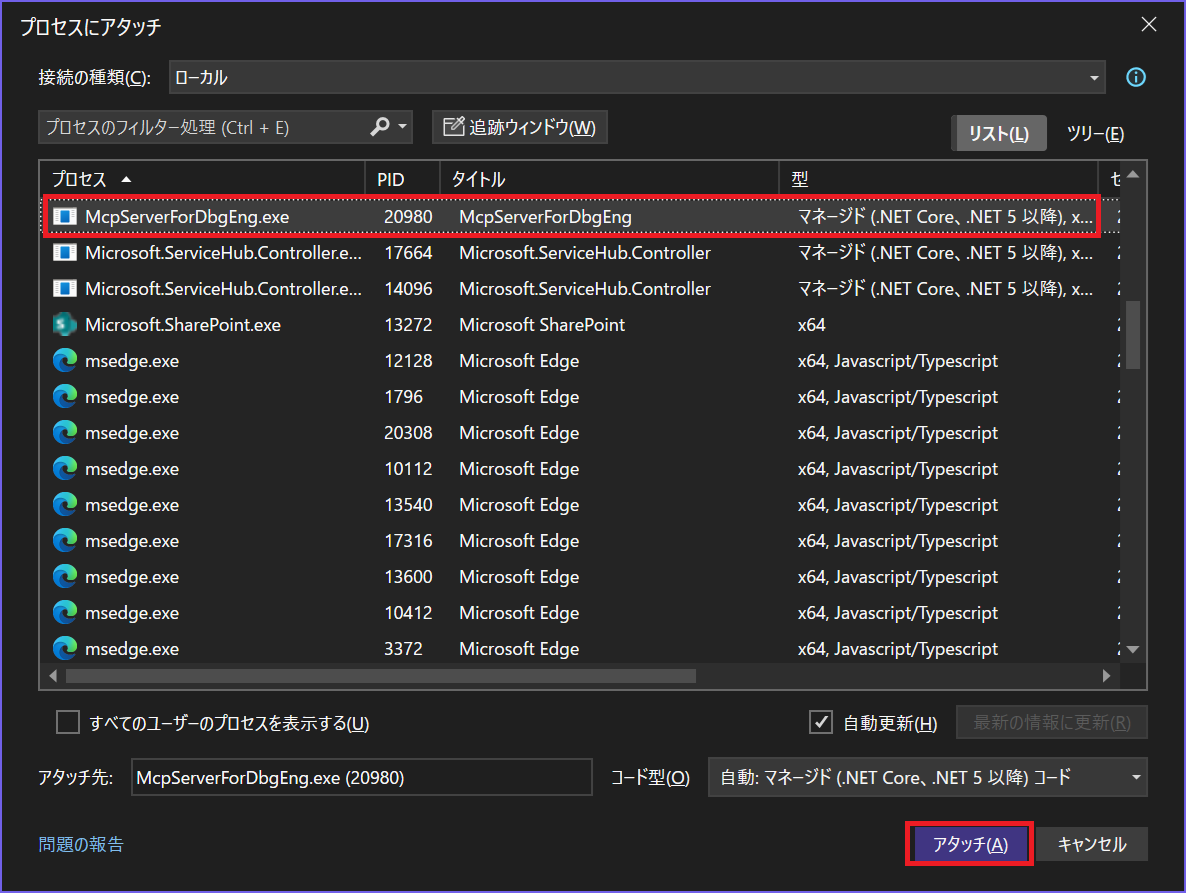Select the Microsoft SharePoint title cell
Viewport: 1186px width, 893px height.
coord(542,324)
